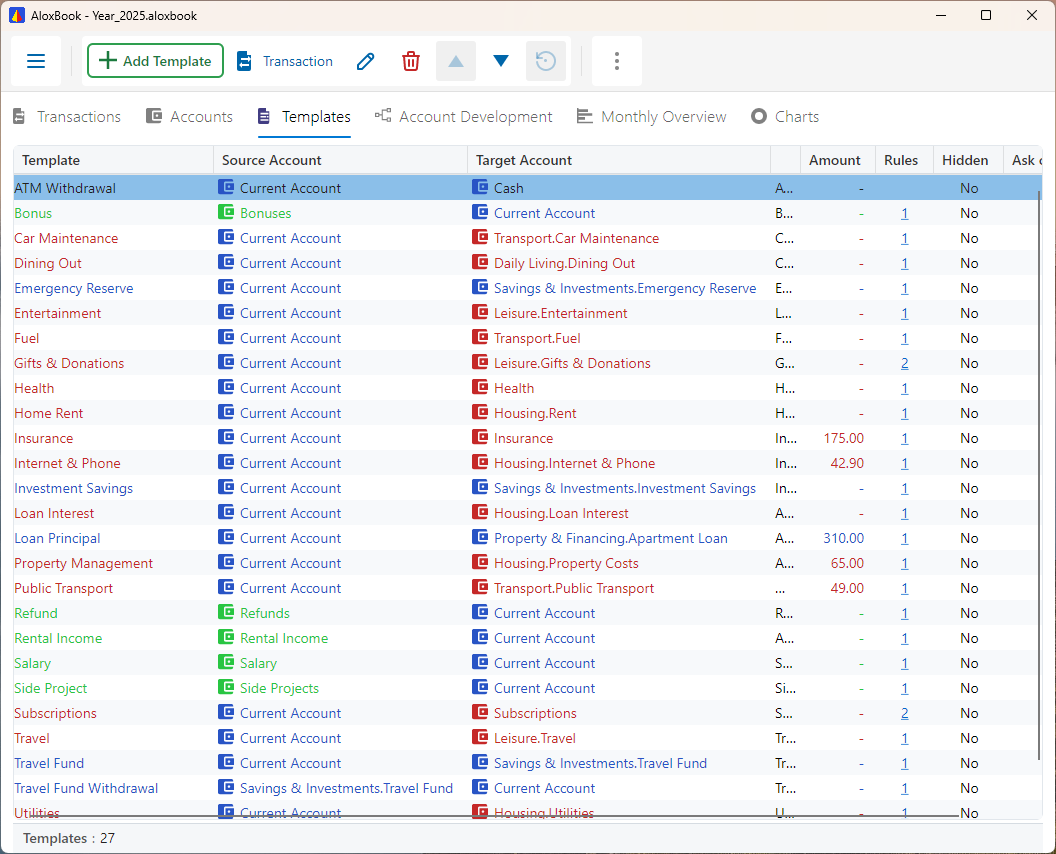The width and height of the screenshot is (1056, 854).
Task: Open the three-dot more options menu
Action: [x=616, y=61]
